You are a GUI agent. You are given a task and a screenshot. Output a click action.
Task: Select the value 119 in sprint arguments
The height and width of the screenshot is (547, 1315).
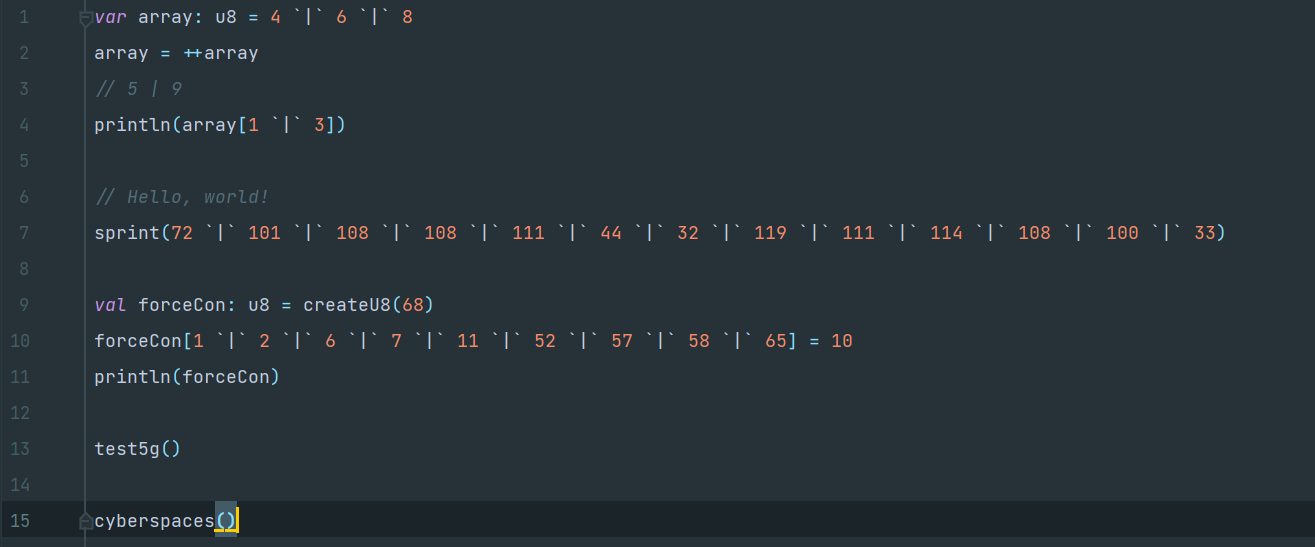770,233
